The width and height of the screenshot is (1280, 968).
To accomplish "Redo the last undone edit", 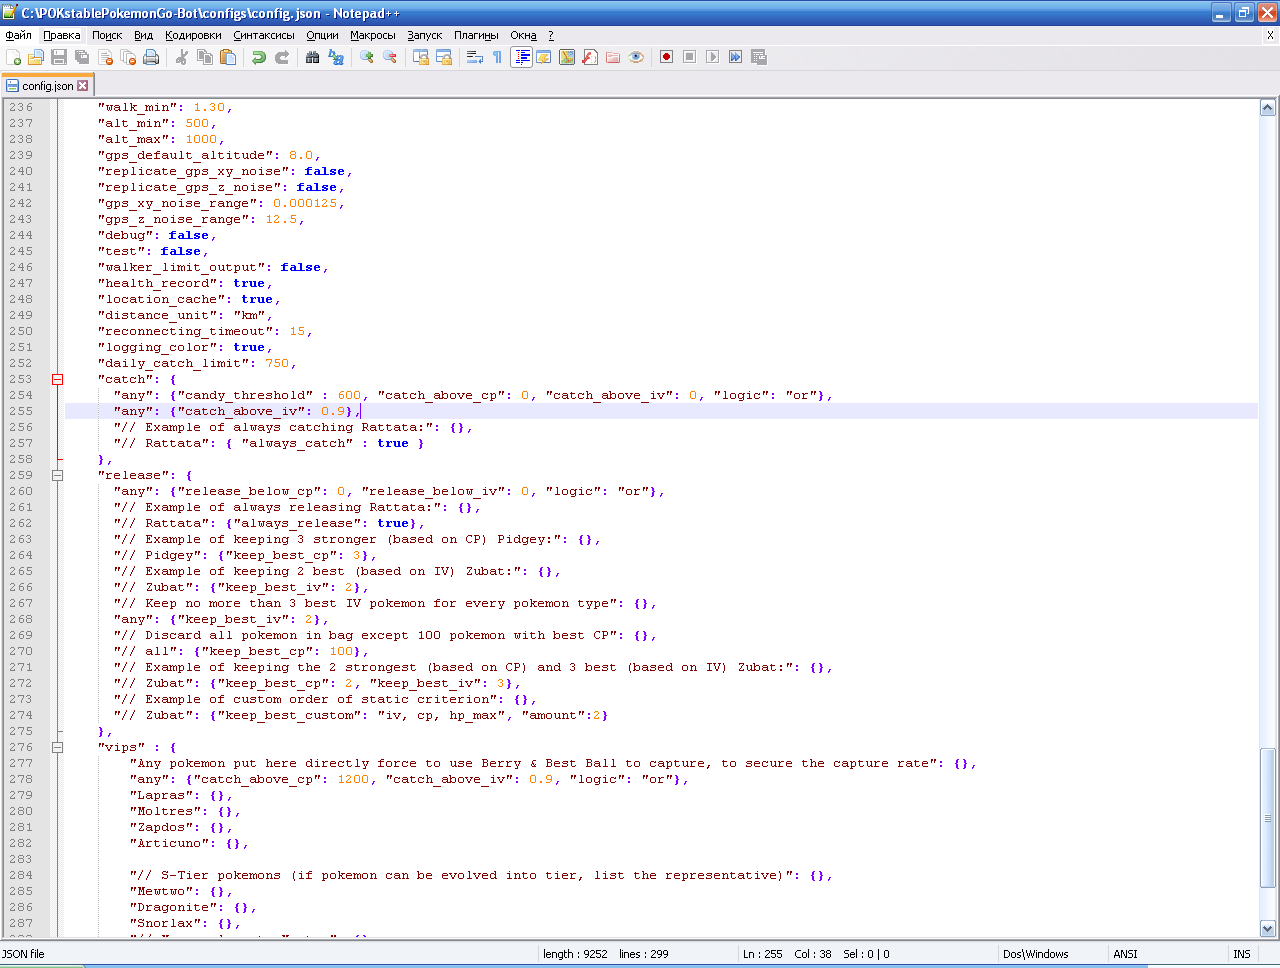I will click(x=282, y=57).
